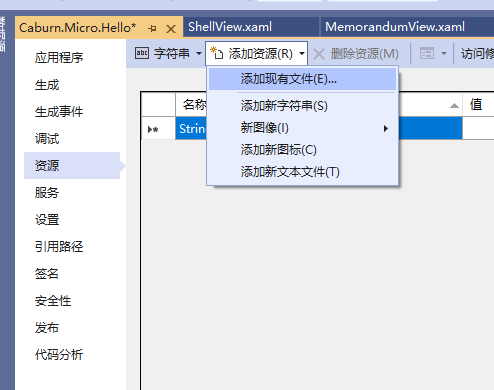Click the delete X icon beside 删除资源
This screenshot has height=390, width=494.
pos(319,54)
